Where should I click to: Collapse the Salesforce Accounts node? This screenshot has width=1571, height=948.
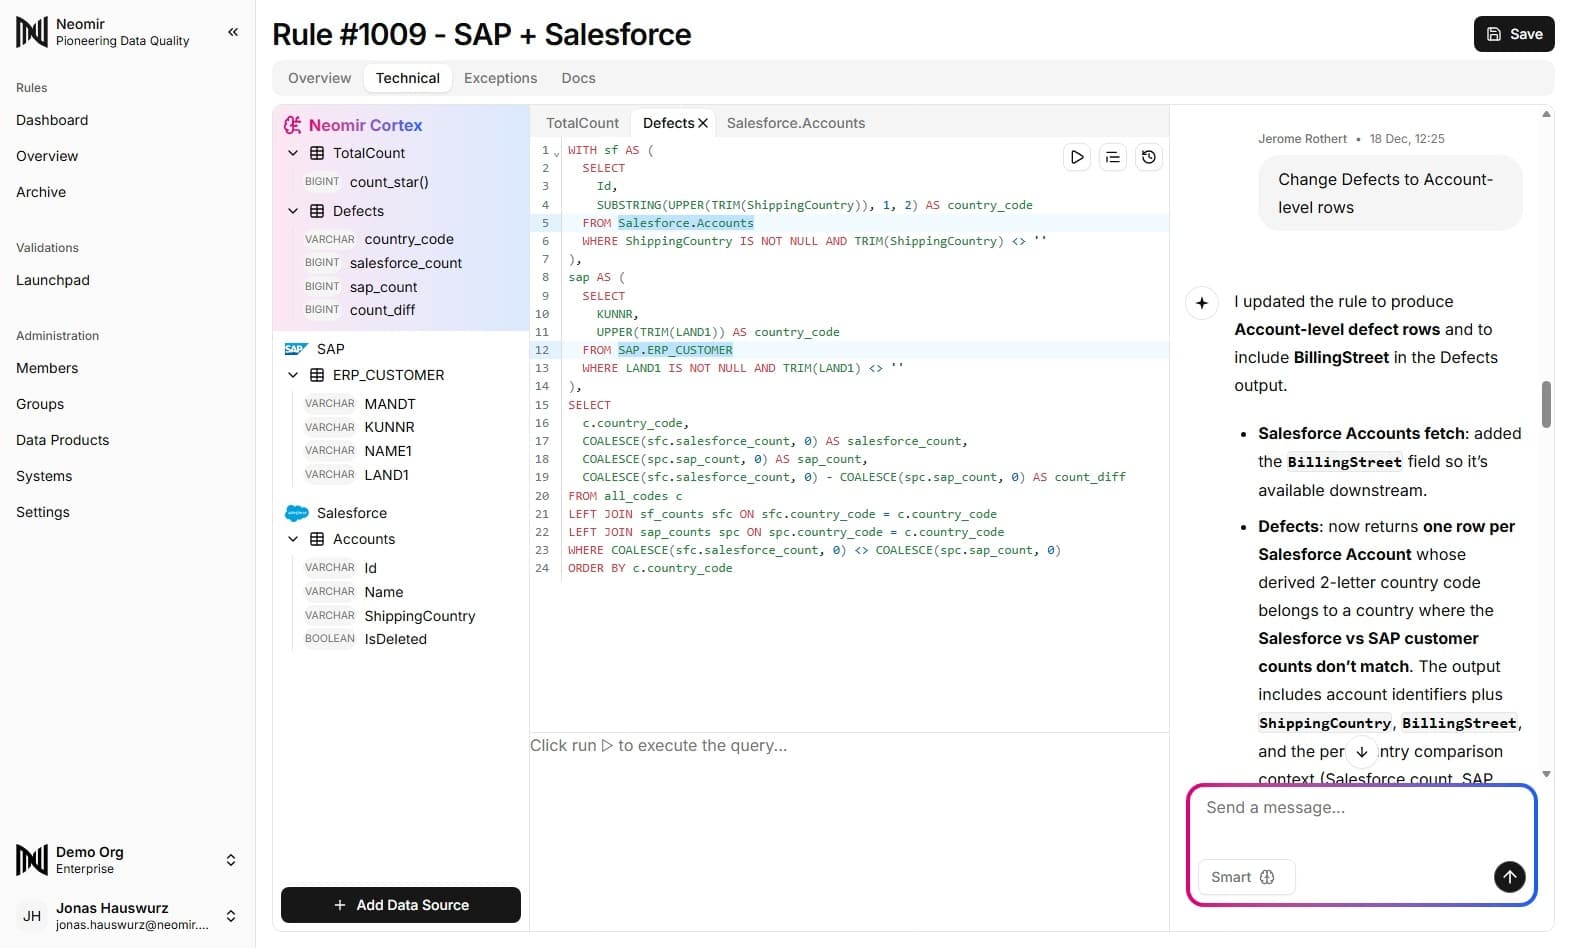point(293,539)
